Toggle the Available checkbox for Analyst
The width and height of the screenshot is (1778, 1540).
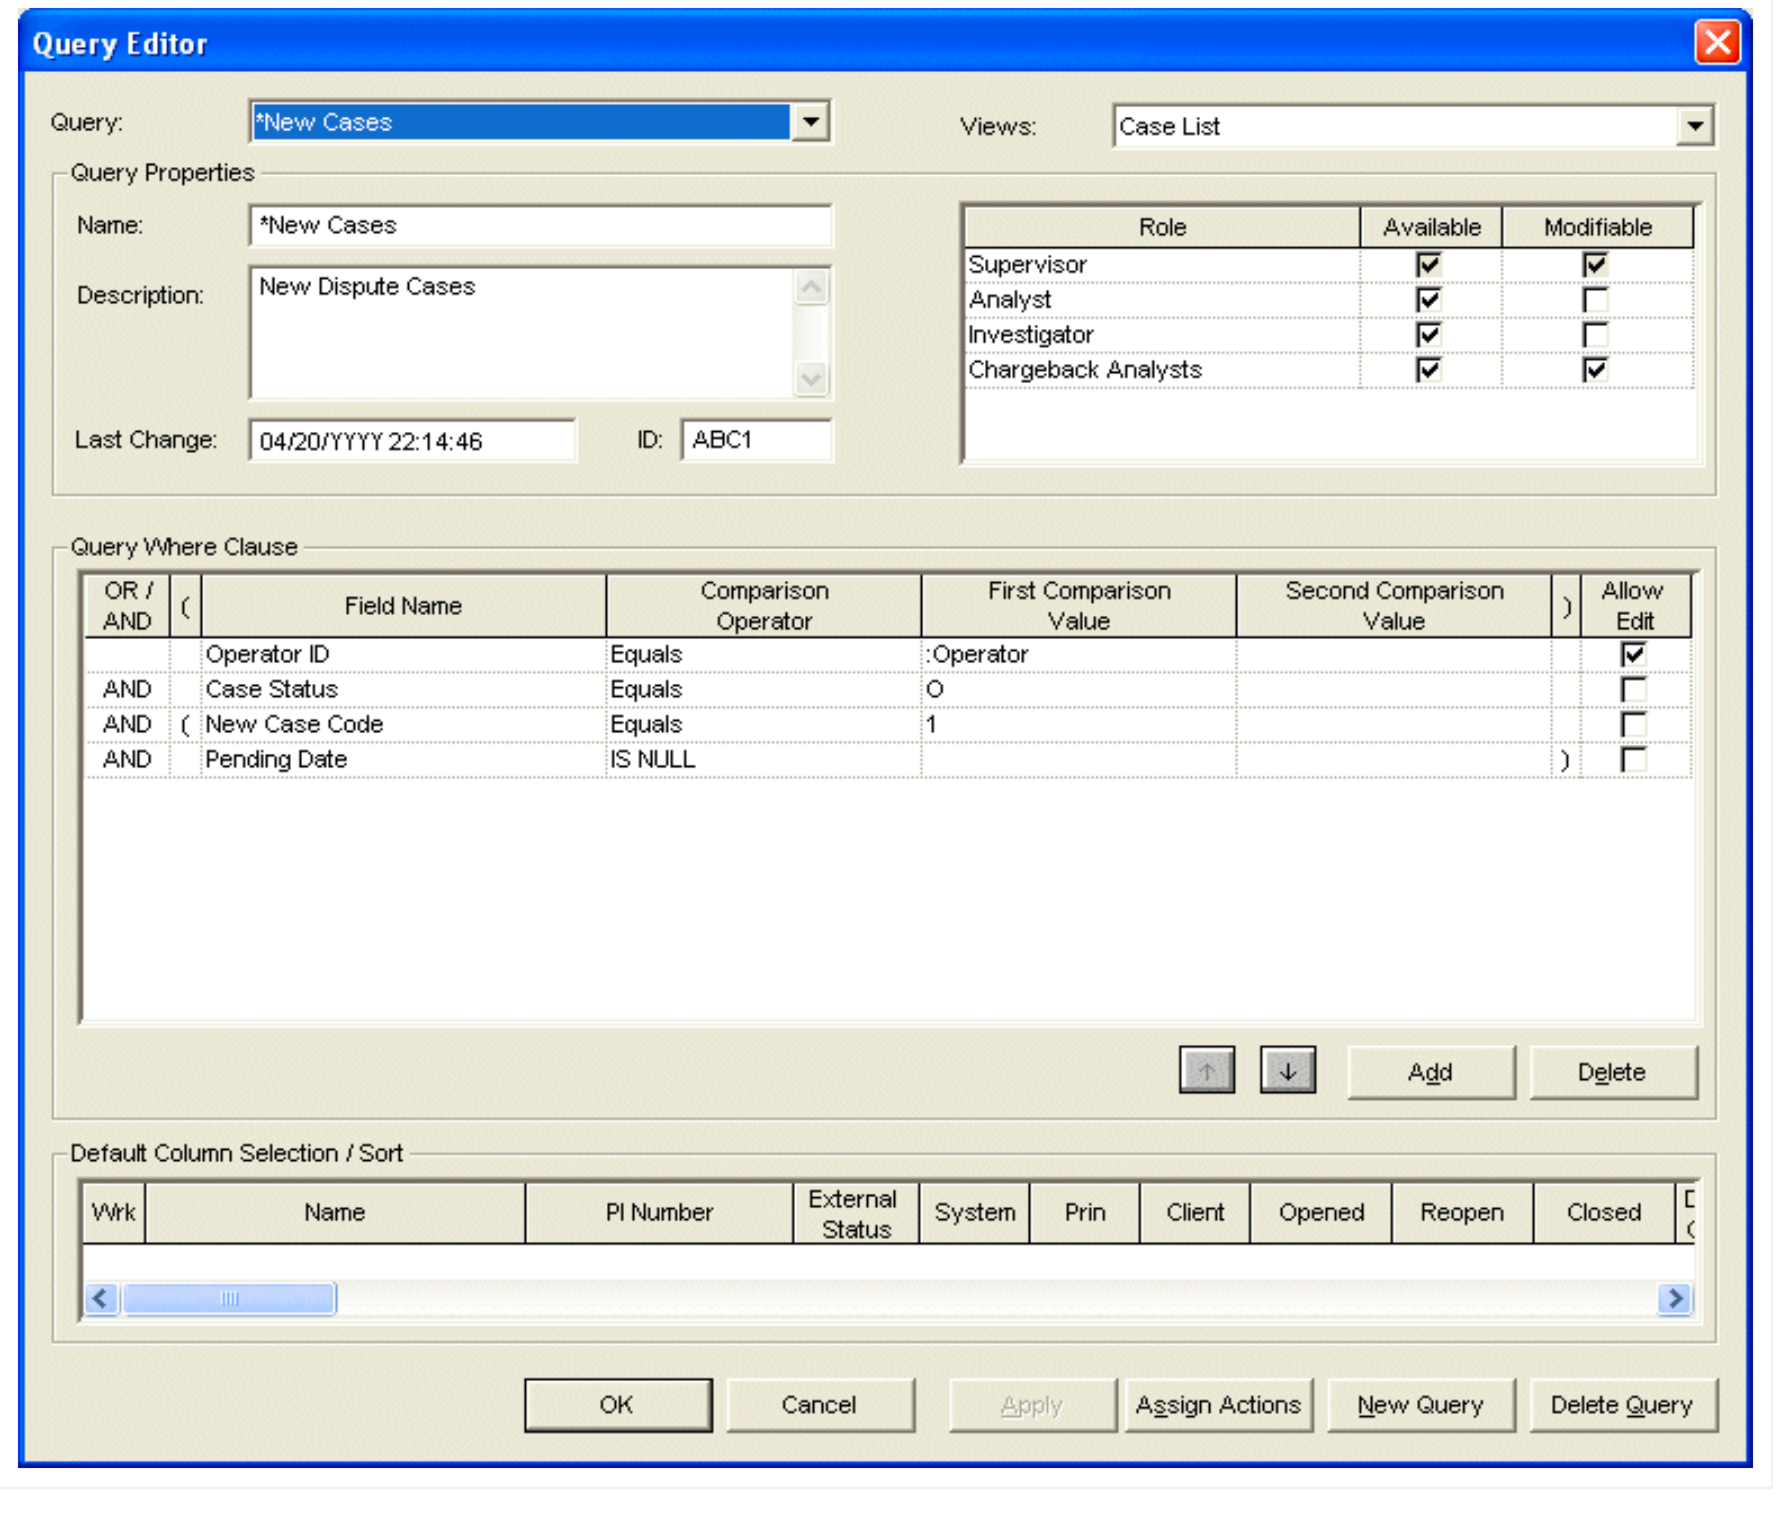[1428, 300]
